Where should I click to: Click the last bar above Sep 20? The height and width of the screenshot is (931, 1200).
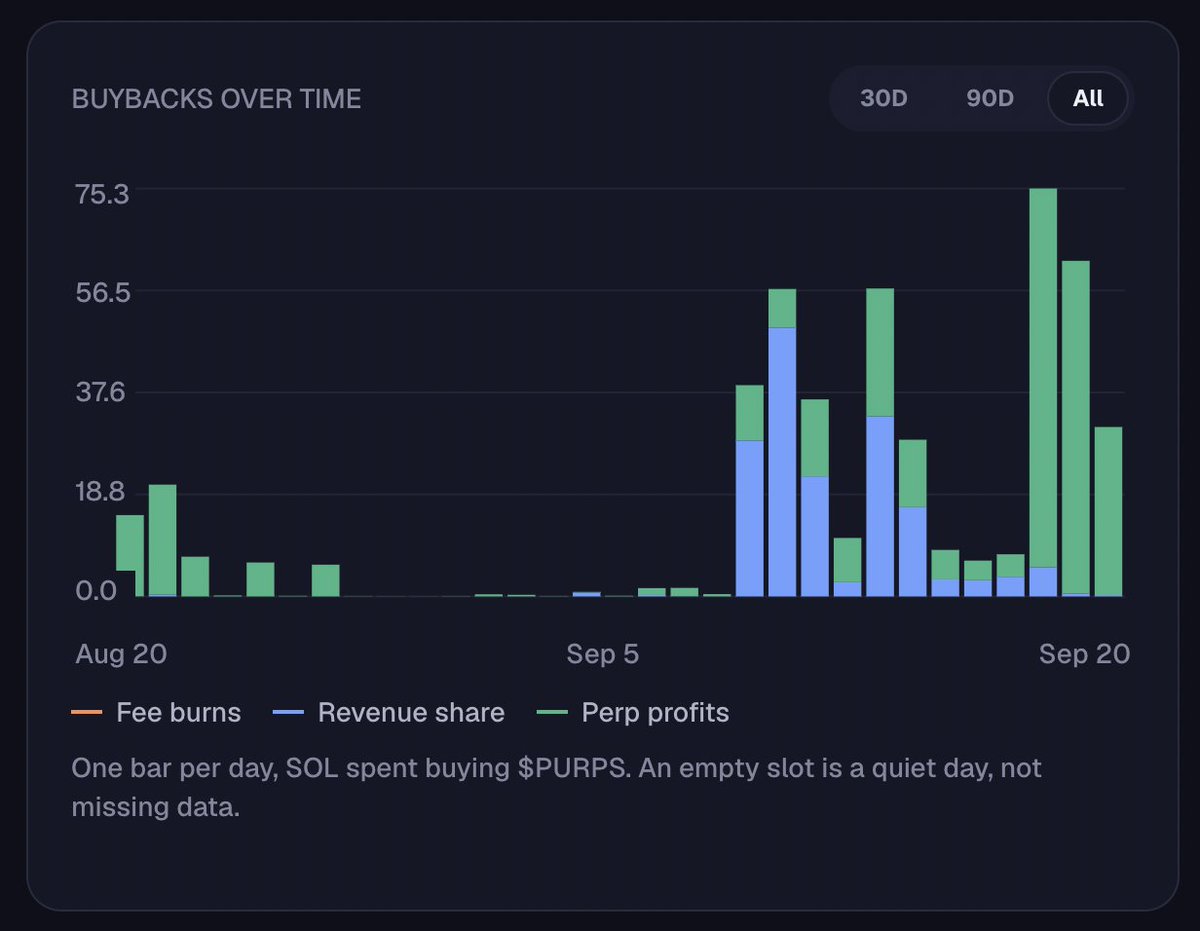tap(1108, 511)
